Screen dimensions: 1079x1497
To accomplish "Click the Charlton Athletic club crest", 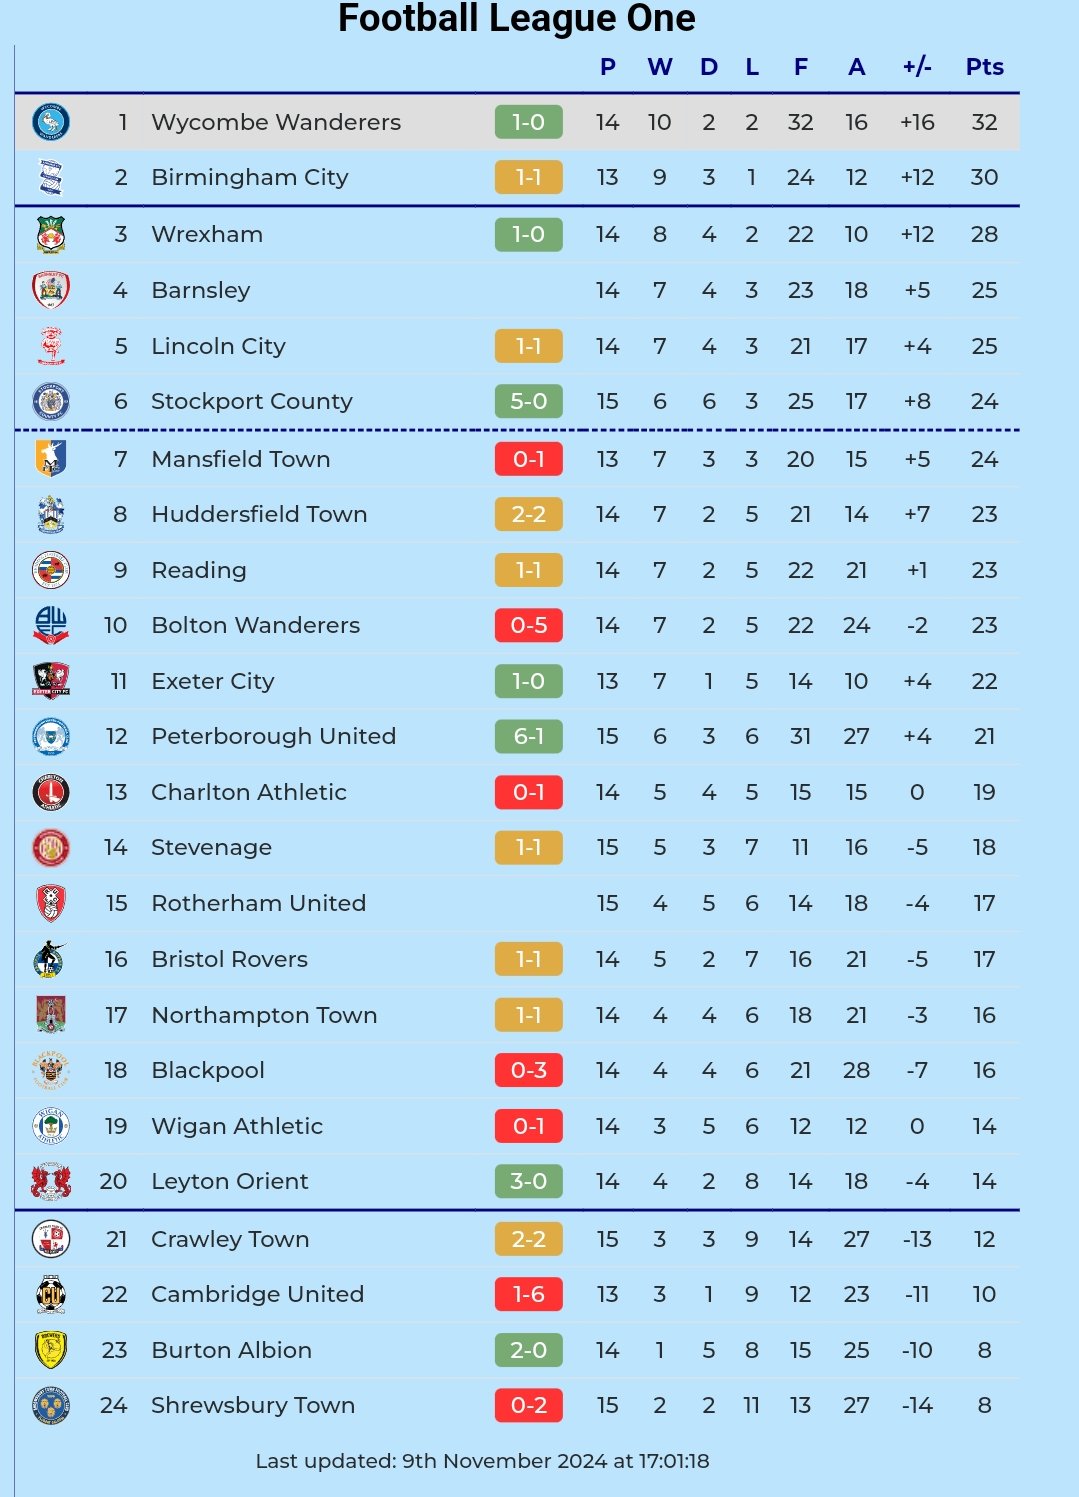I will pos(50,792).
